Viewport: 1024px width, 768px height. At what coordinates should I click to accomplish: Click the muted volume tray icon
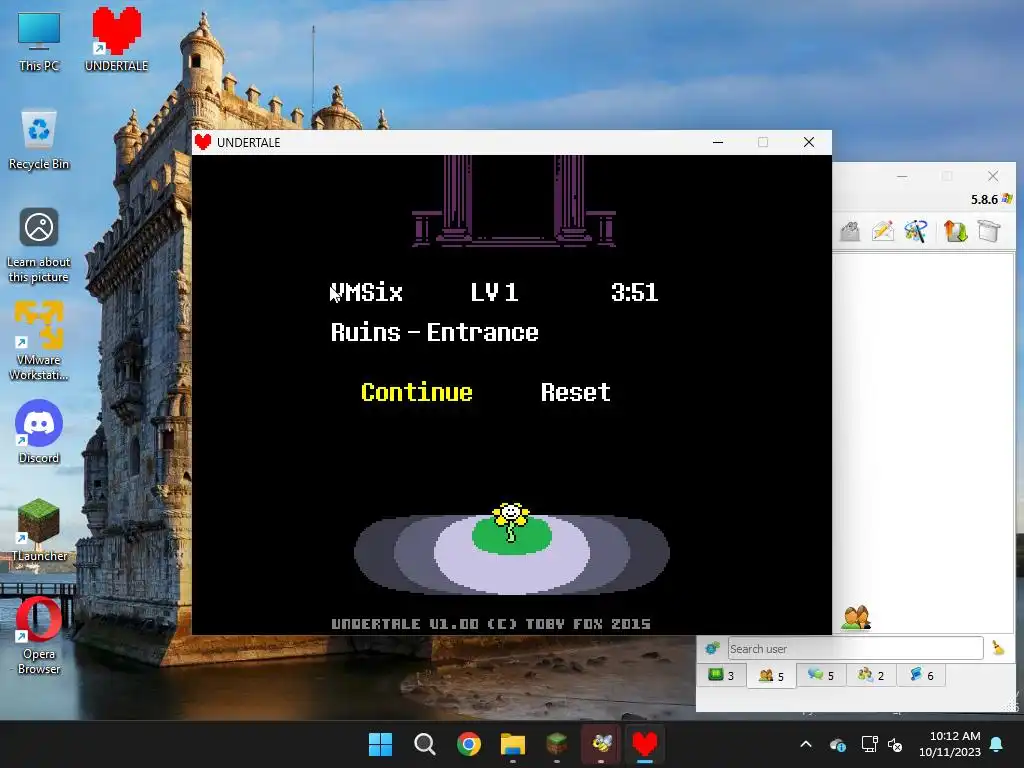click(x=895, y=744)
